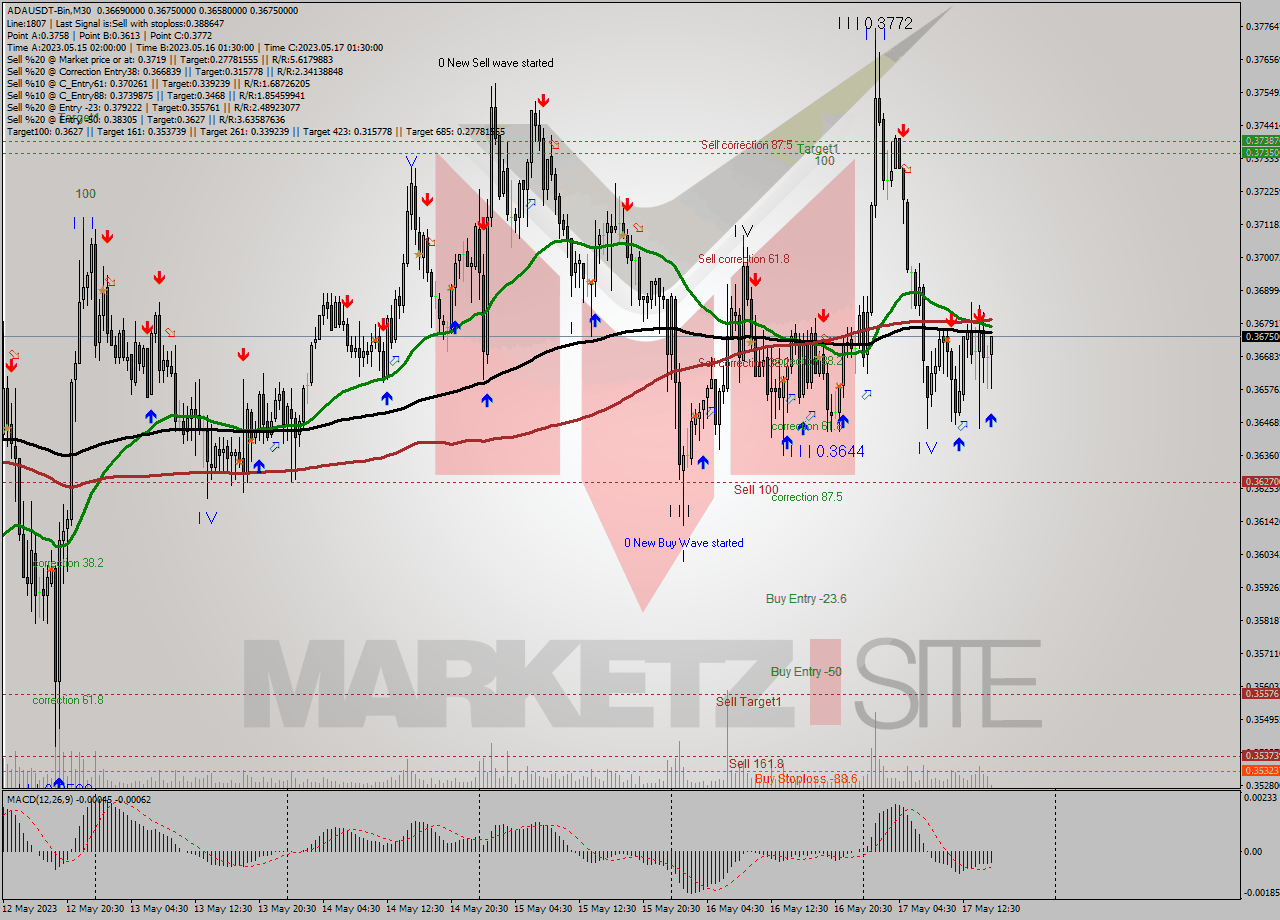Screen dimensions: 1280x920
Task: Click the green 'correction 38.2' label
Action: point(68,563)
